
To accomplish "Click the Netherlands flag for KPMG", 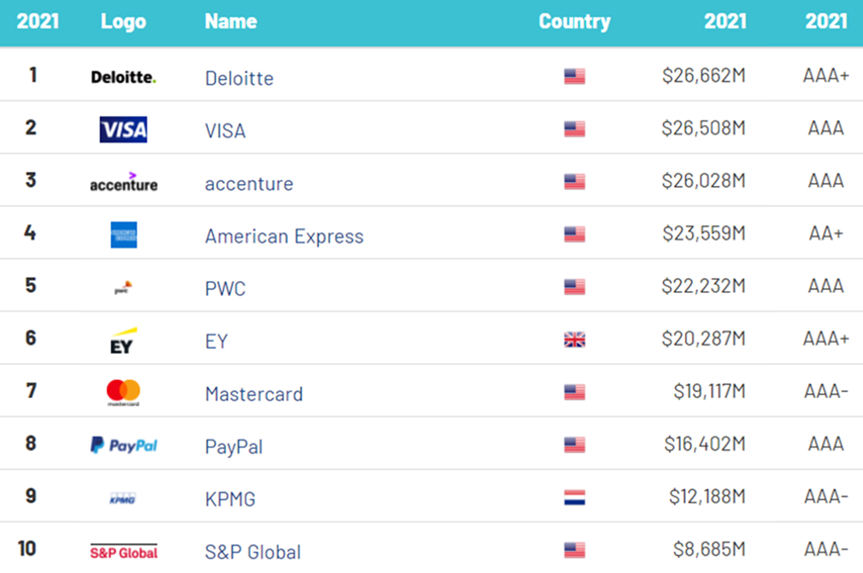I will [575, 498].
